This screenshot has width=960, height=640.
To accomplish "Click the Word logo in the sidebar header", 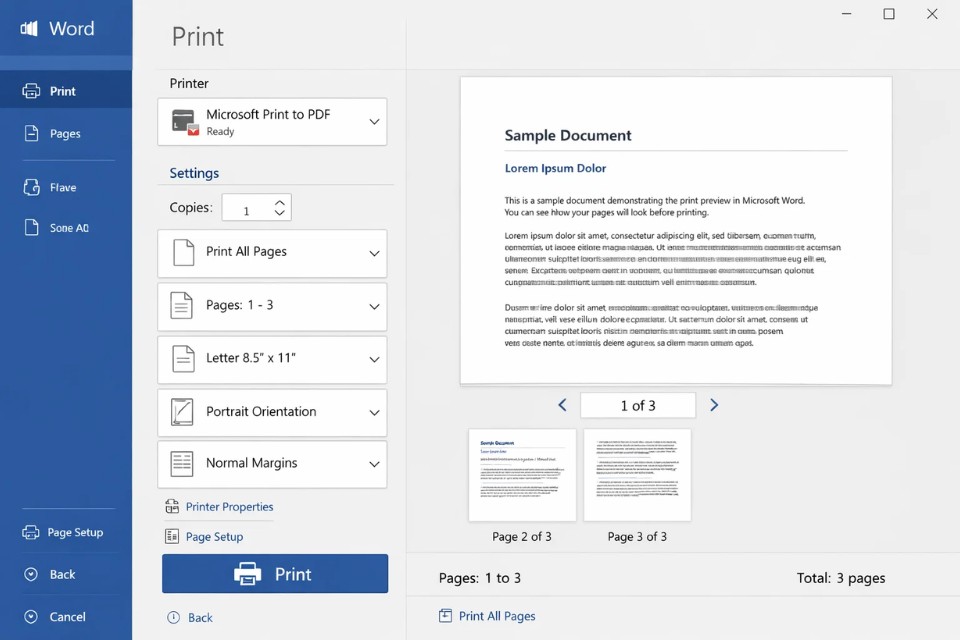I will pyautogui.click(x=30, y=28).
